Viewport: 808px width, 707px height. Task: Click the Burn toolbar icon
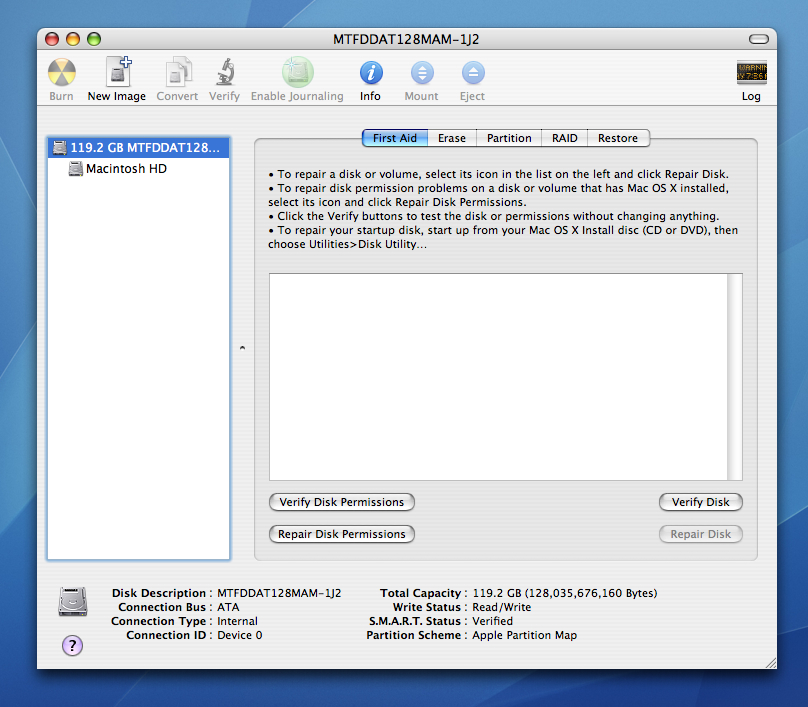61,73
